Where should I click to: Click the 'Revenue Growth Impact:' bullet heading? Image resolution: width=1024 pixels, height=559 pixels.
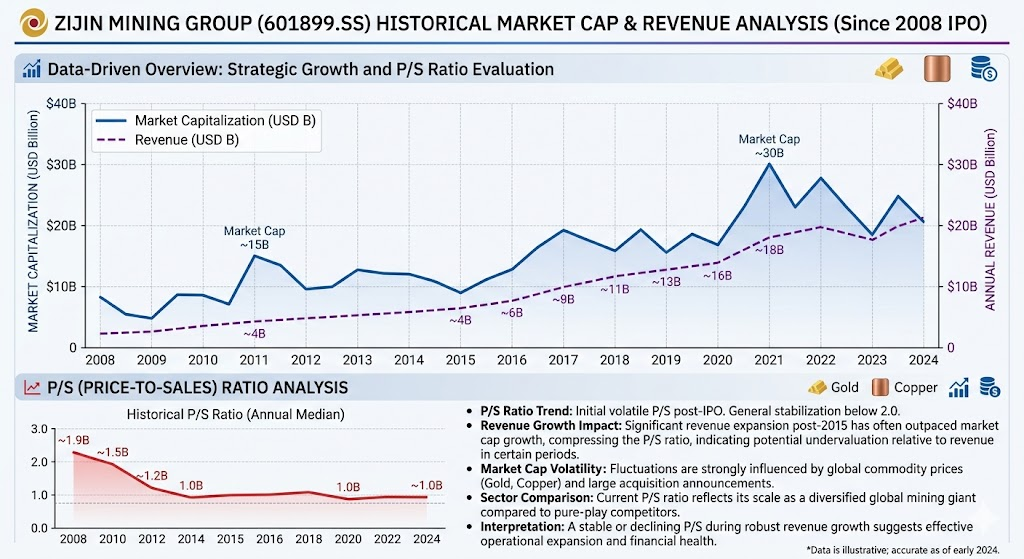pos(551,426)
